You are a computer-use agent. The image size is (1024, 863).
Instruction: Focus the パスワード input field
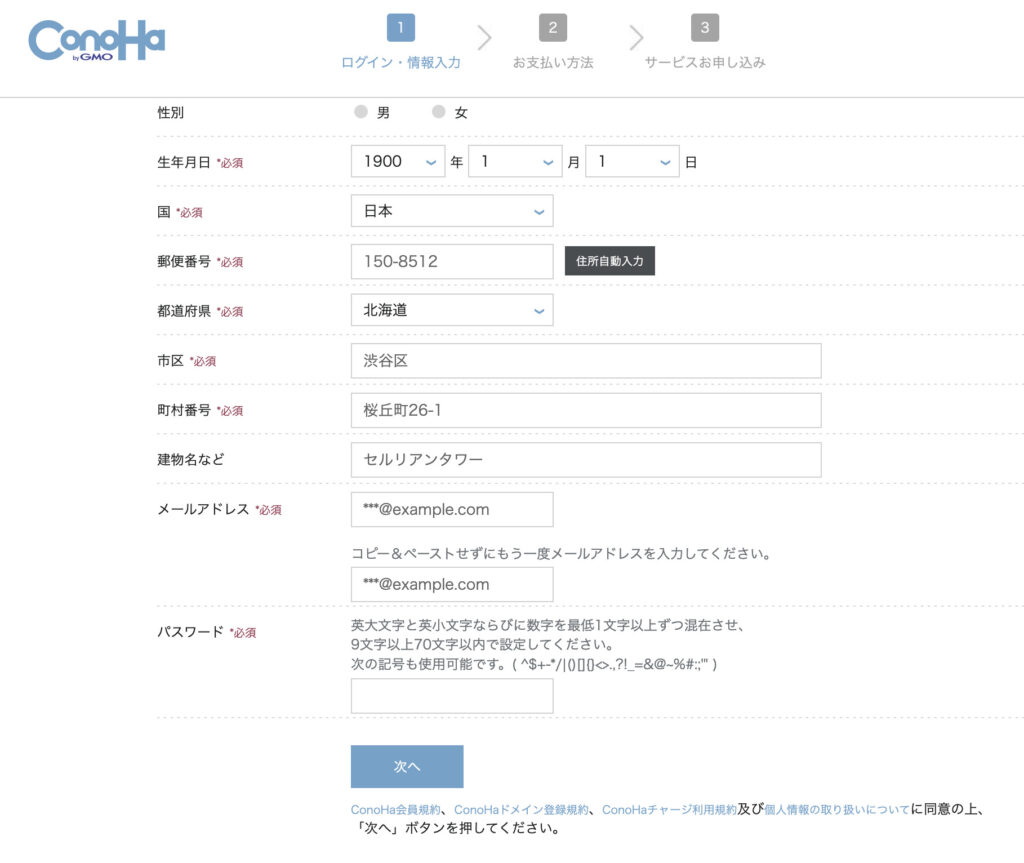pos(452,696)
